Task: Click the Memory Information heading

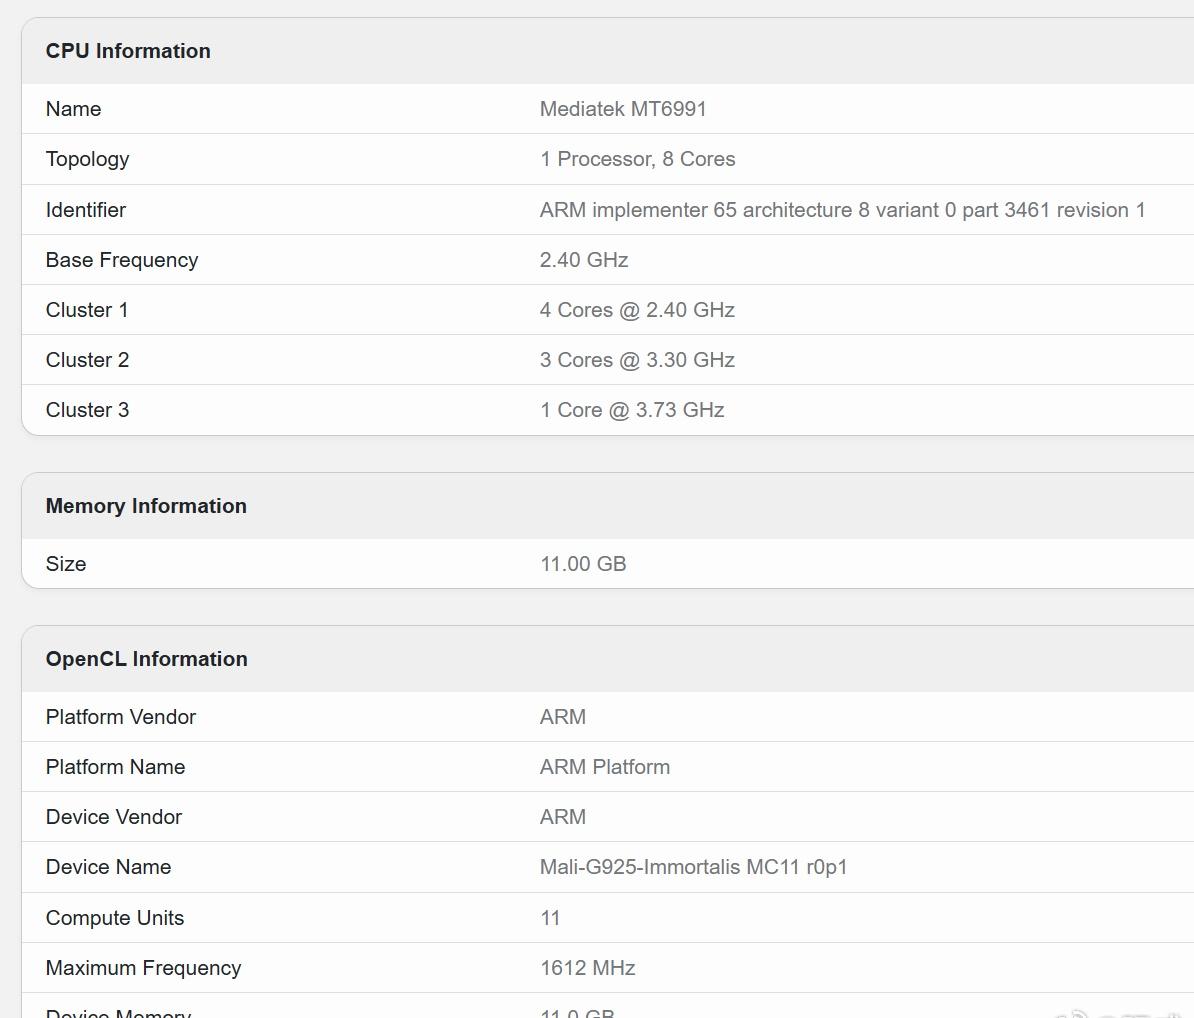Action: [146, 506]
